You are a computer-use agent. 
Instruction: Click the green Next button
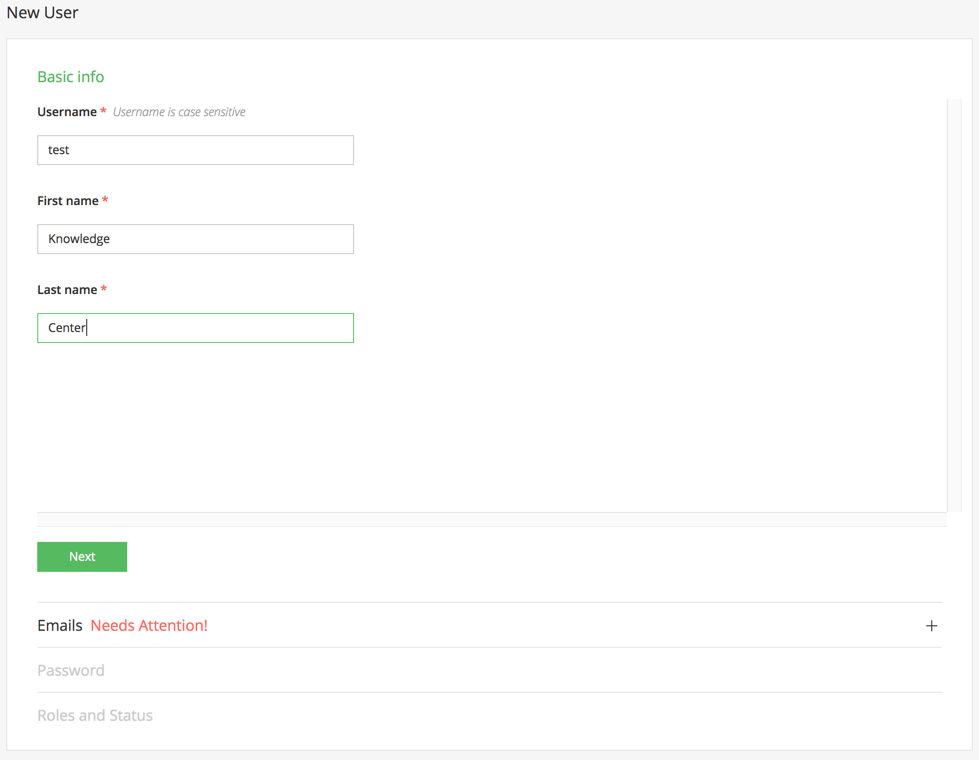pyautogui.click(x=82, y=556)
